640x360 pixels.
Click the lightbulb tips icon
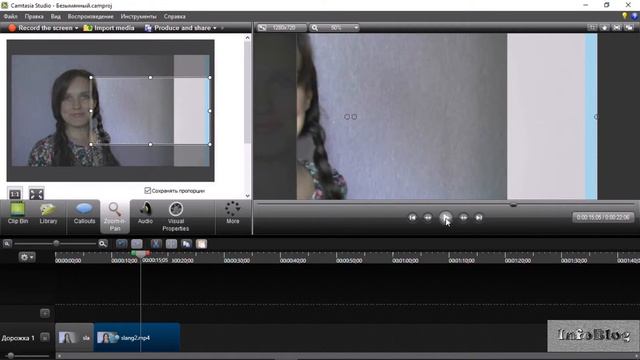624,16
